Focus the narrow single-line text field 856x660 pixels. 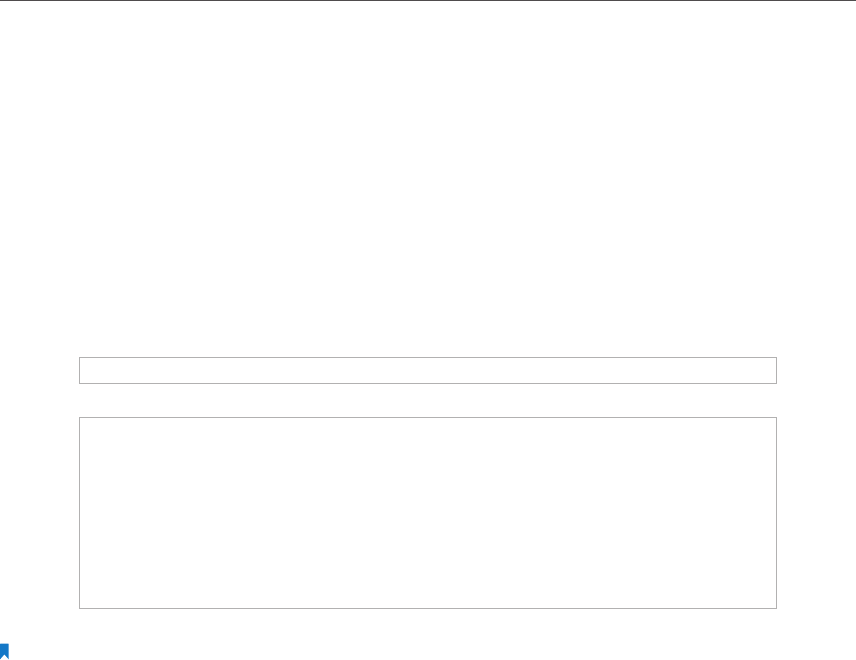point(427,370)
